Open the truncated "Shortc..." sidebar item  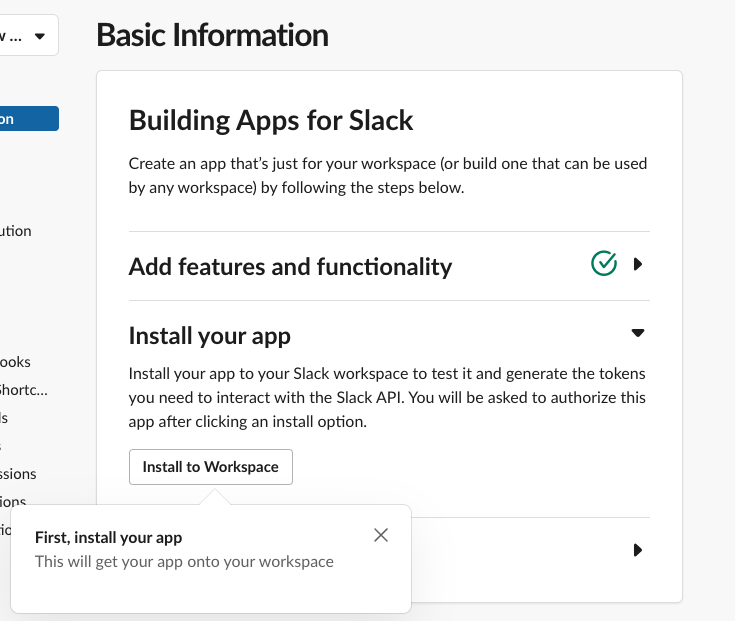pyautogui.click(x=23, y=390)
